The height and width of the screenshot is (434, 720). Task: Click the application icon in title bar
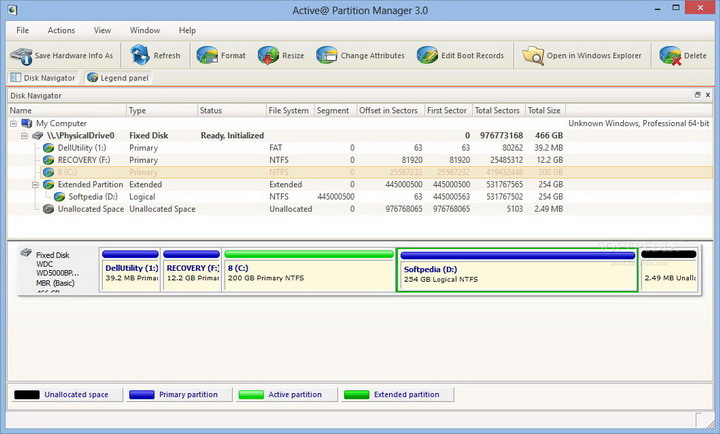click(12, 10)
